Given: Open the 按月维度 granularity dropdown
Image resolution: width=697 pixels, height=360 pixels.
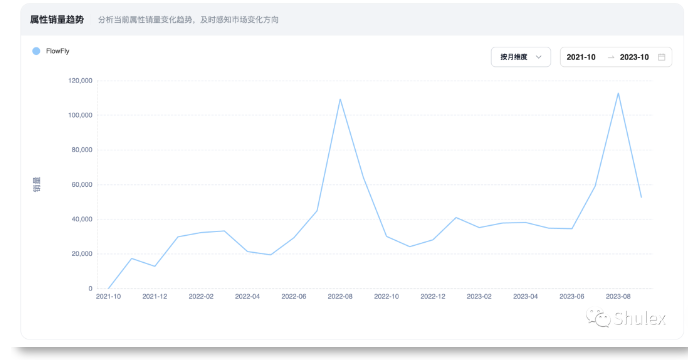Looking at the screenshot, I should (x=521, y=57).
